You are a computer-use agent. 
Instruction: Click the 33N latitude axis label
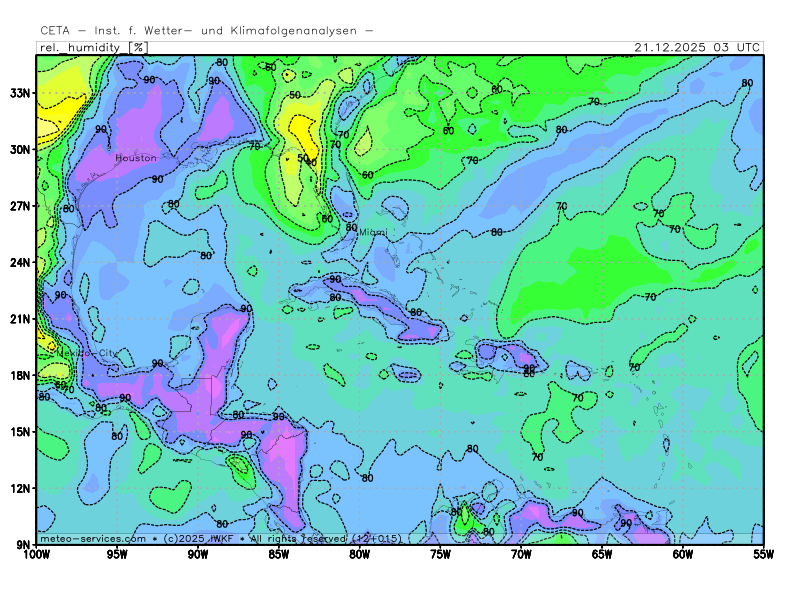(21, 93)
